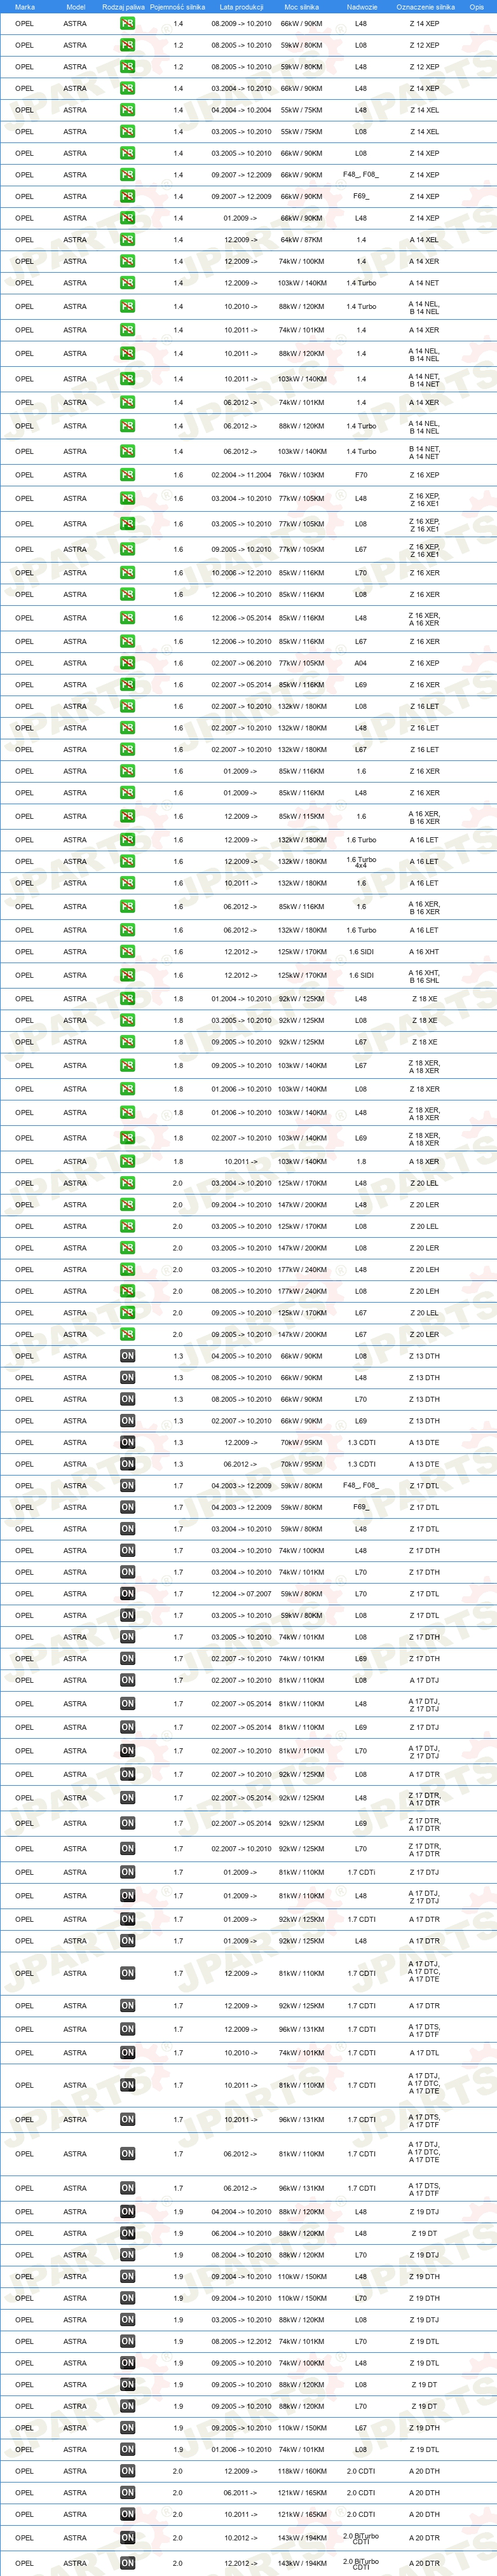
Task: Click petrol icon in B 16 SHL row
Action: coord(127,975)
